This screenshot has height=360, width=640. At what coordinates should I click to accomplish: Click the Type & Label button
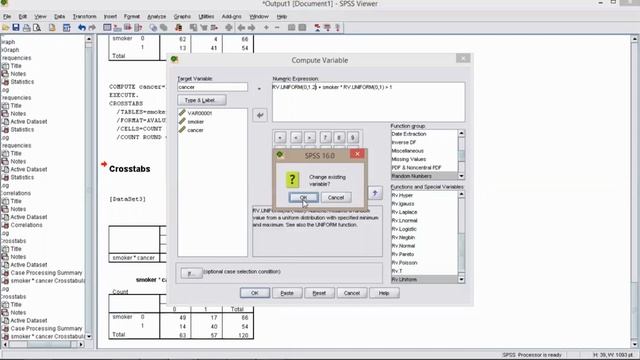point(202,100)
